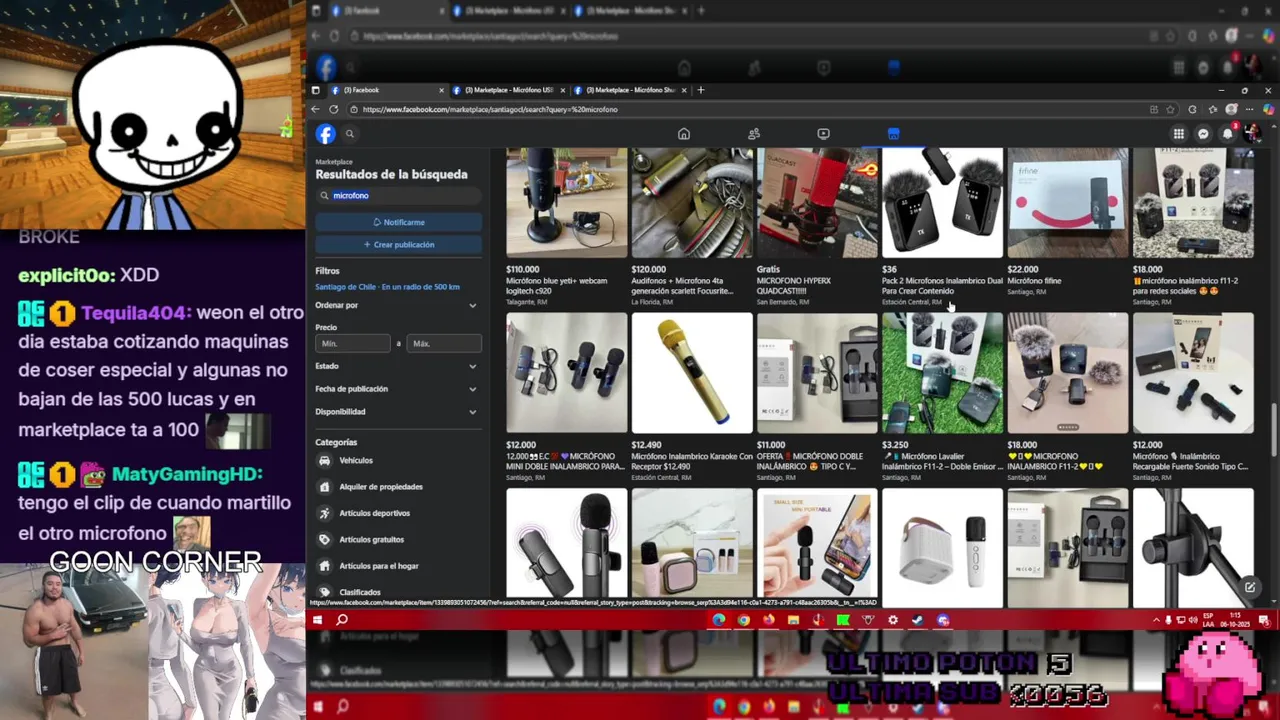This screenshot has height=720, width=1280.
Task: Click the compose edit icon at bottom right
Action: tap(1249, 587)
